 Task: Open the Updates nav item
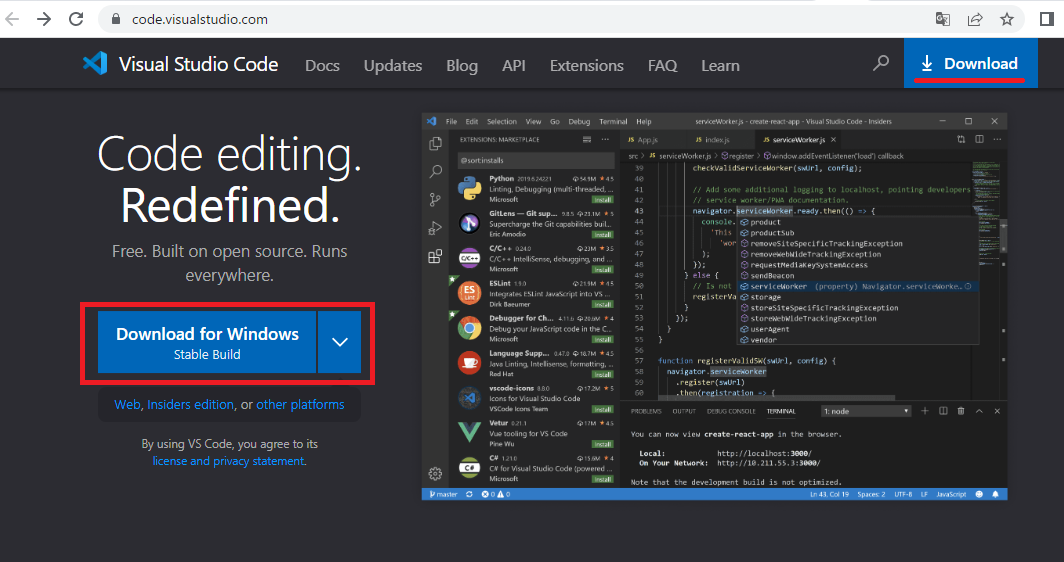coord(393,66)
